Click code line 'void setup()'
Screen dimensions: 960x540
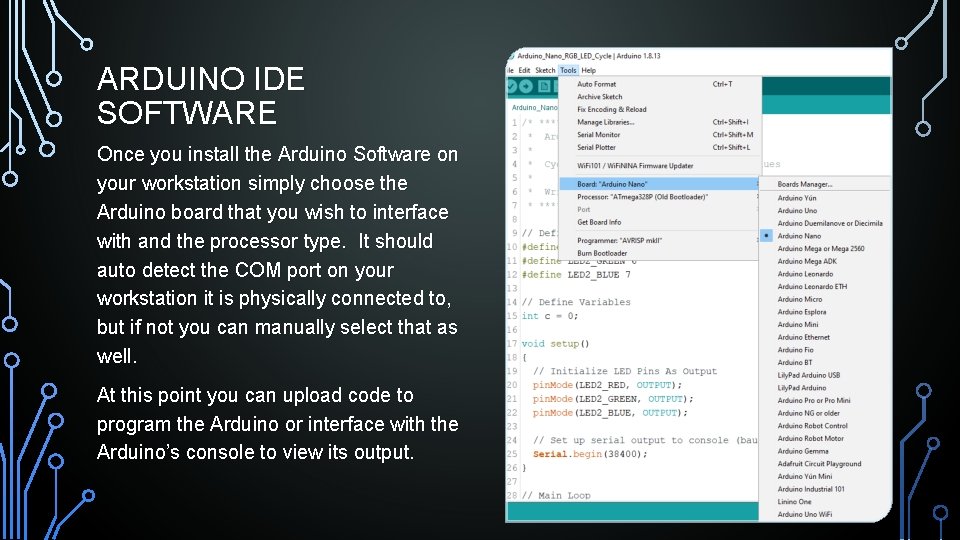click(x=555, y=344)
